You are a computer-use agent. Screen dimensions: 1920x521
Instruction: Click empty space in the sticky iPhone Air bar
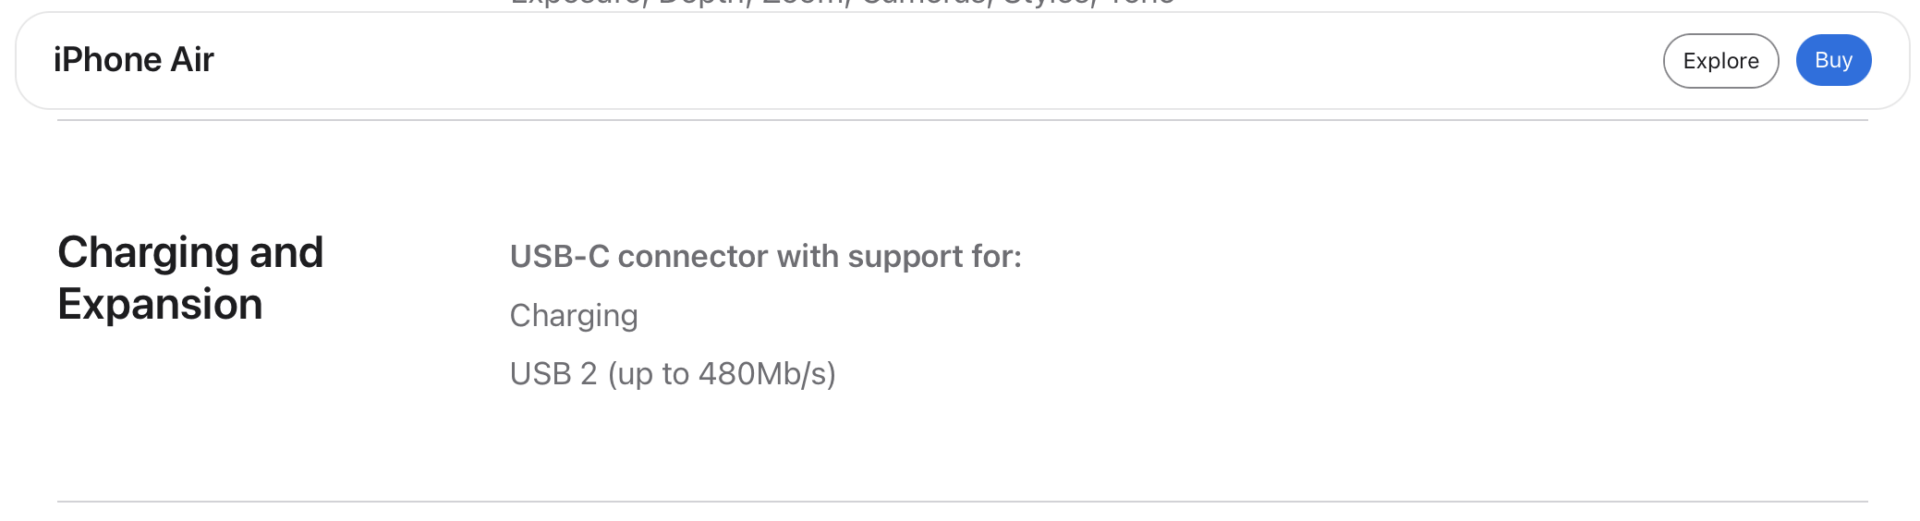pyautogui.click(x=900, y=60)
